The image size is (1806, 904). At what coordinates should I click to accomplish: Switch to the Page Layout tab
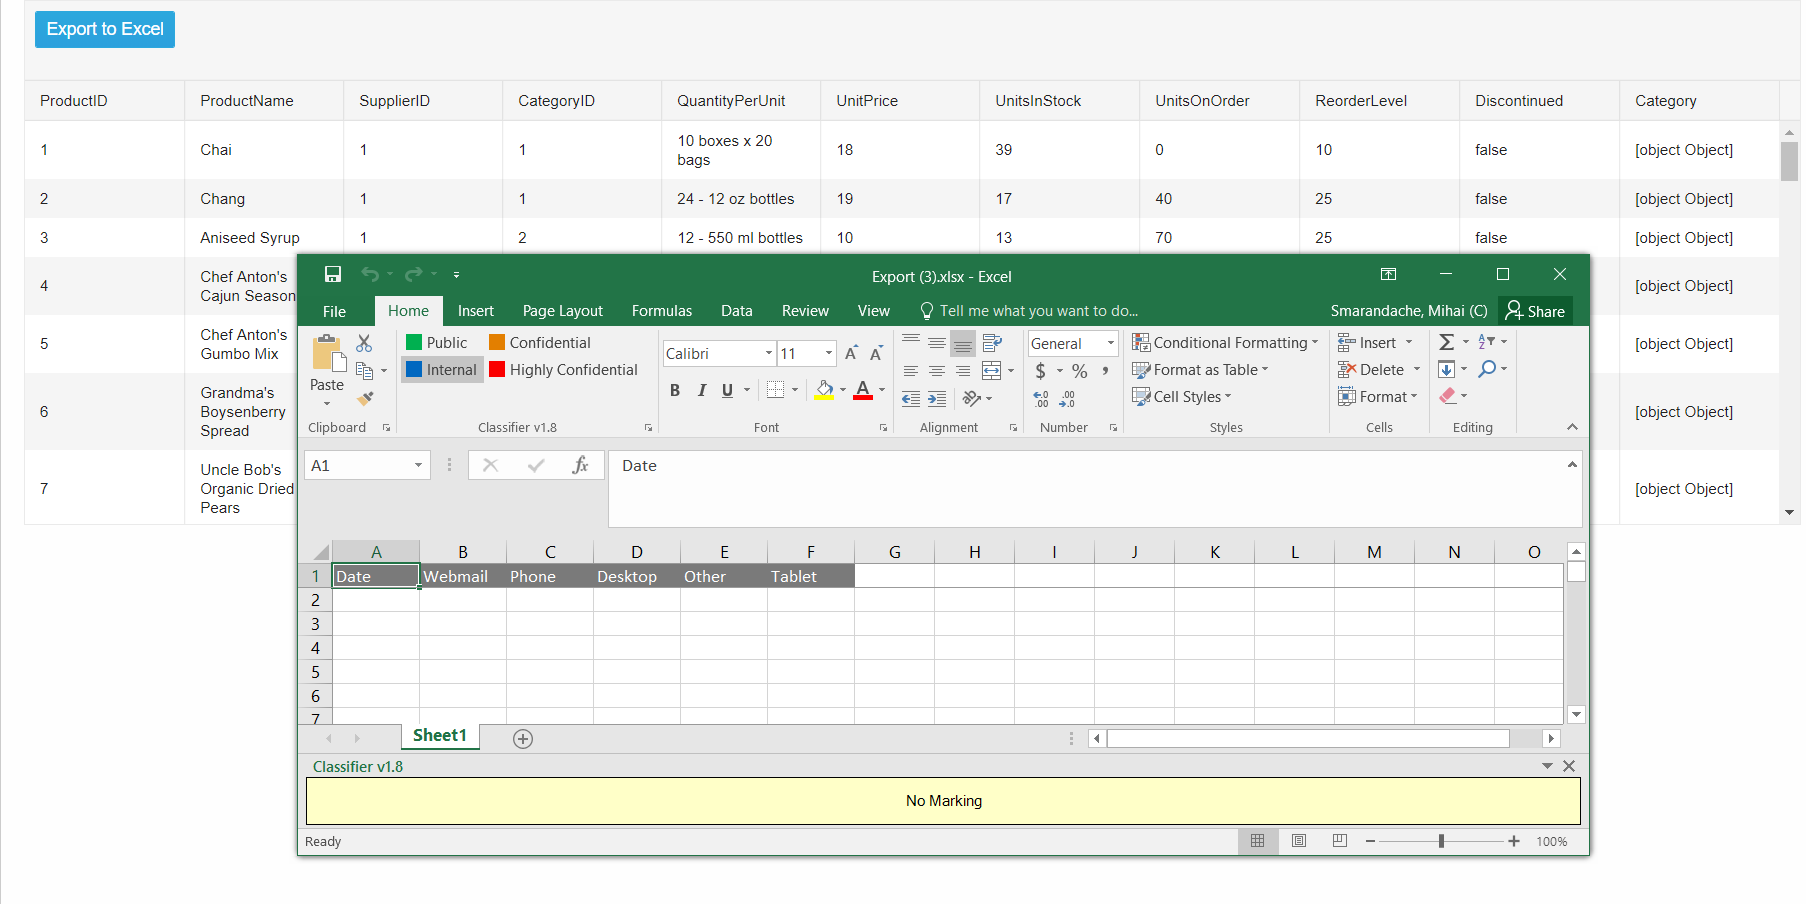563,311
